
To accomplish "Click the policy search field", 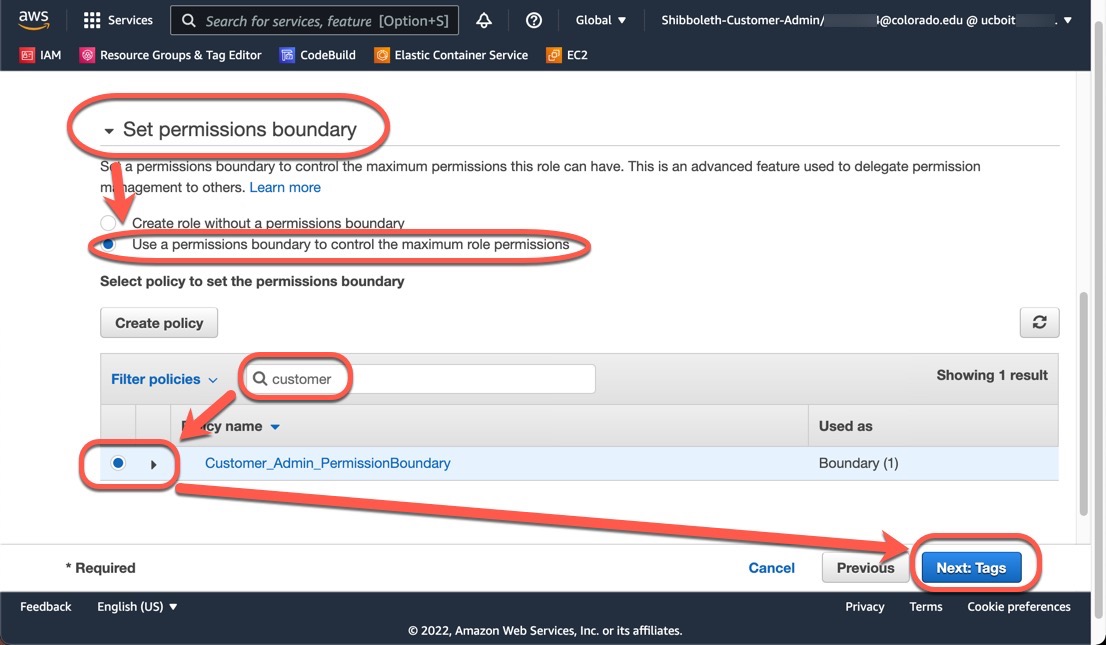I will pyautogui.click(x=420, y=379).
